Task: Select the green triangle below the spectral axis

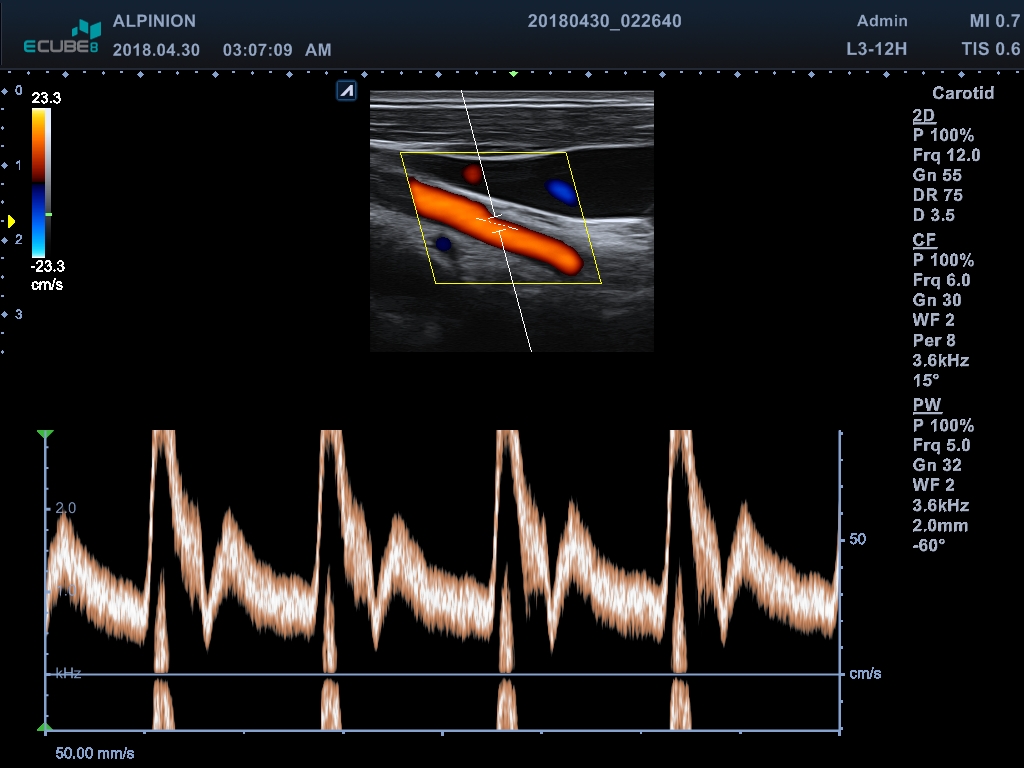Action: point(45,728)
